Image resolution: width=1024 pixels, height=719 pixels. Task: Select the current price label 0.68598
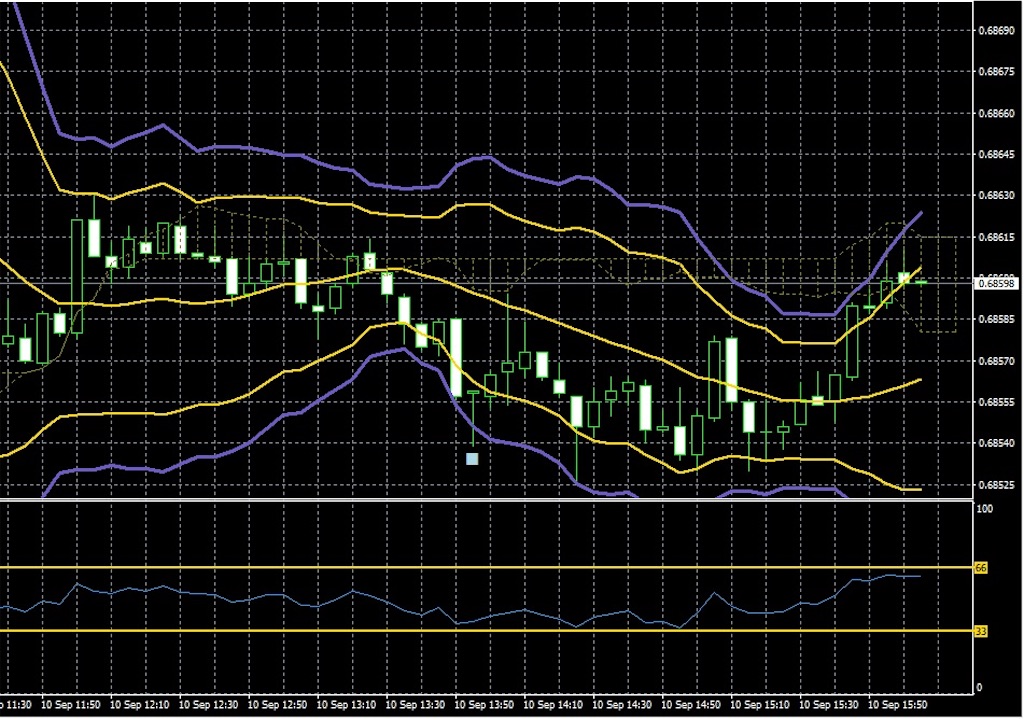[x=997, y=283]
